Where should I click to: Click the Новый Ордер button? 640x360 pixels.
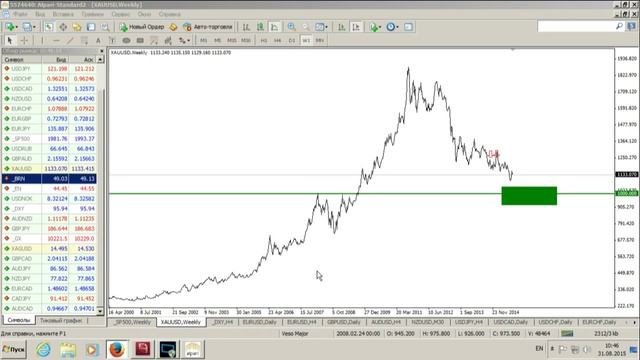click(142, 27)
